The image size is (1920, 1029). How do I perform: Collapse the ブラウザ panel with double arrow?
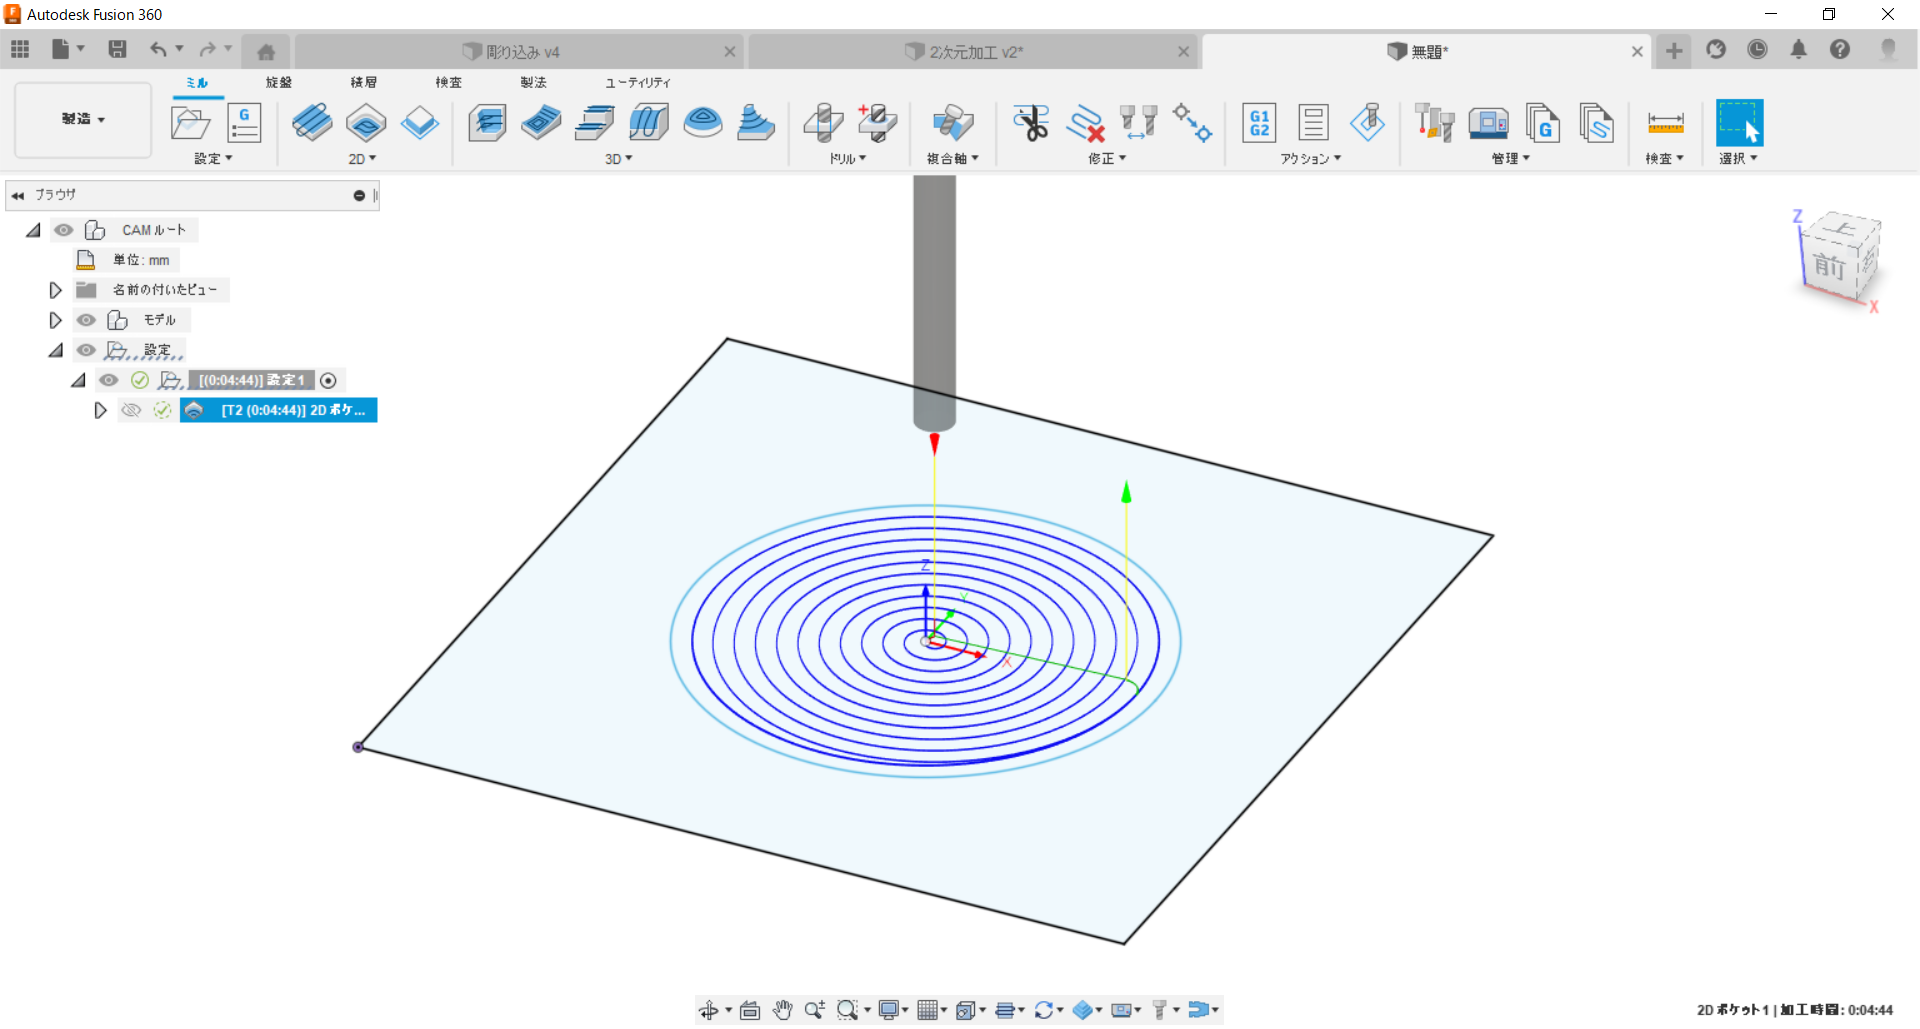click(x=17, y=195)
